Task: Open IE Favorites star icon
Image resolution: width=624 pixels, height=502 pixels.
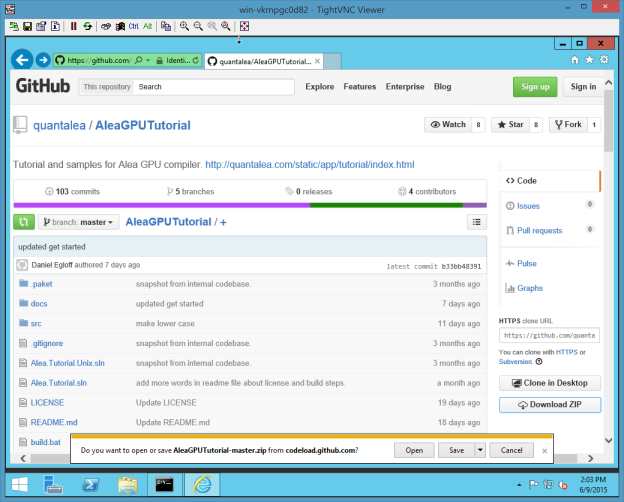Action: (589, 60)
